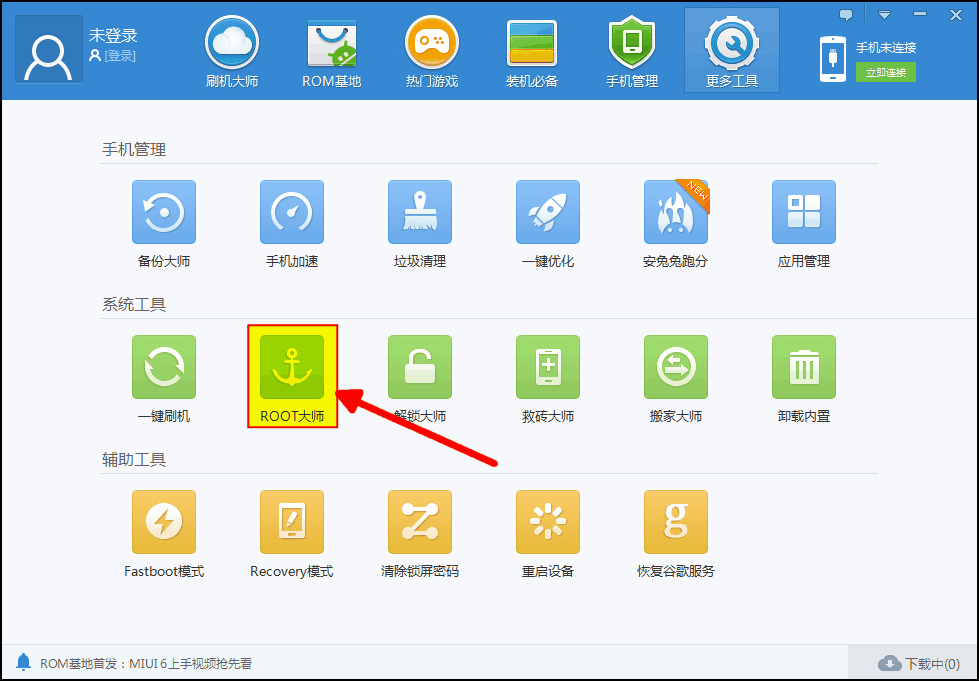Screen dimensions: 979x681
Task: Run 一键优化 rocket optimizer
Action: [548, 212]
